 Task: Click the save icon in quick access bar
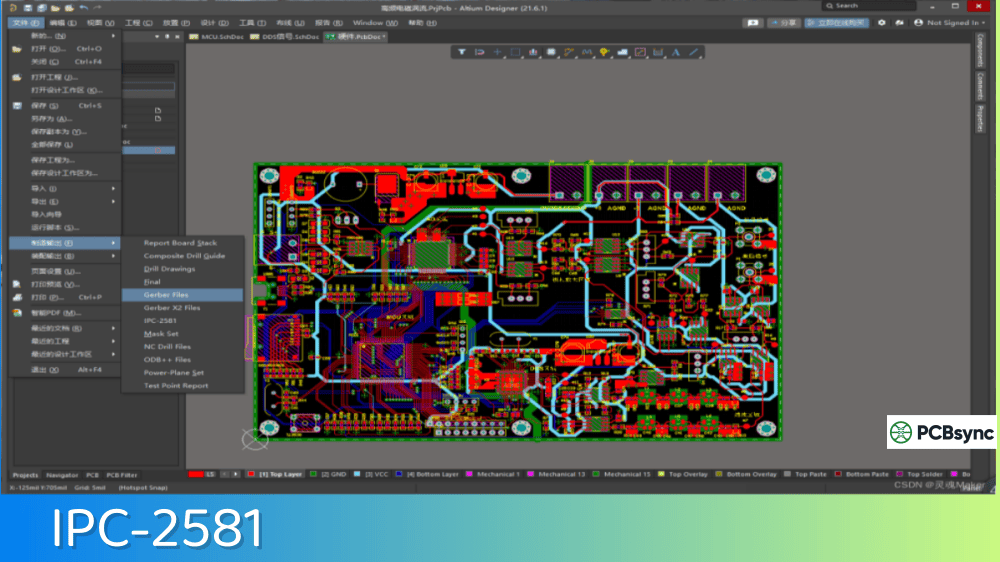[30, 7]
